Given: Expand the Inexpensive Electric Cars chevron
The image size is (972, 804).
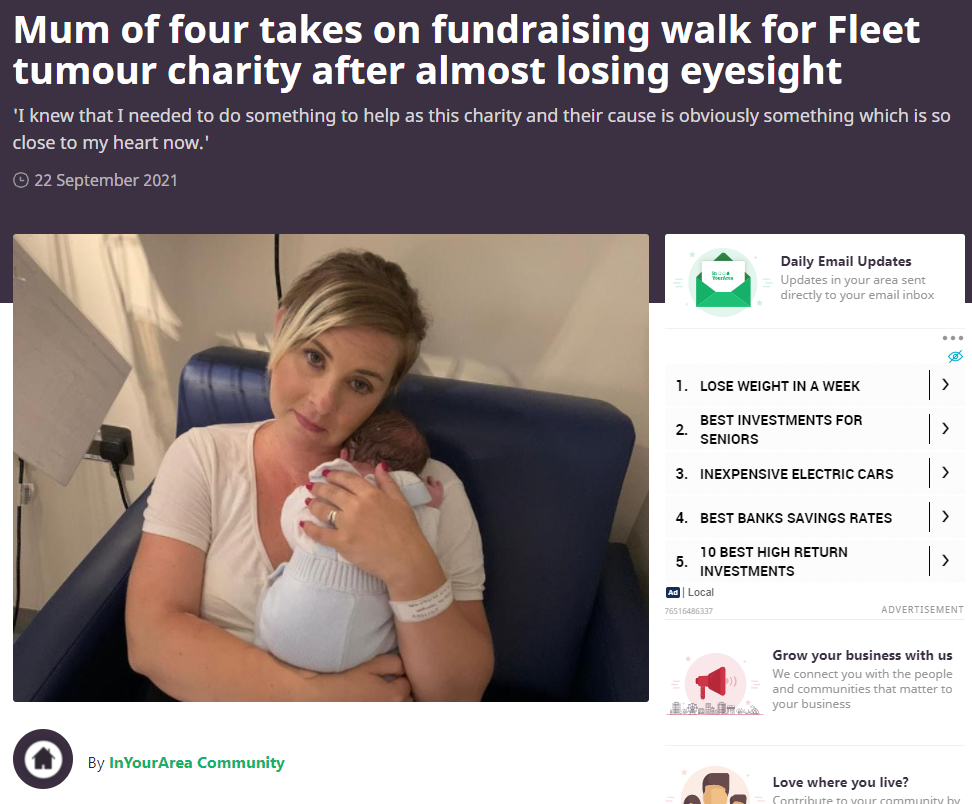Looking at the screenshot, I should (x=945, y=473).
